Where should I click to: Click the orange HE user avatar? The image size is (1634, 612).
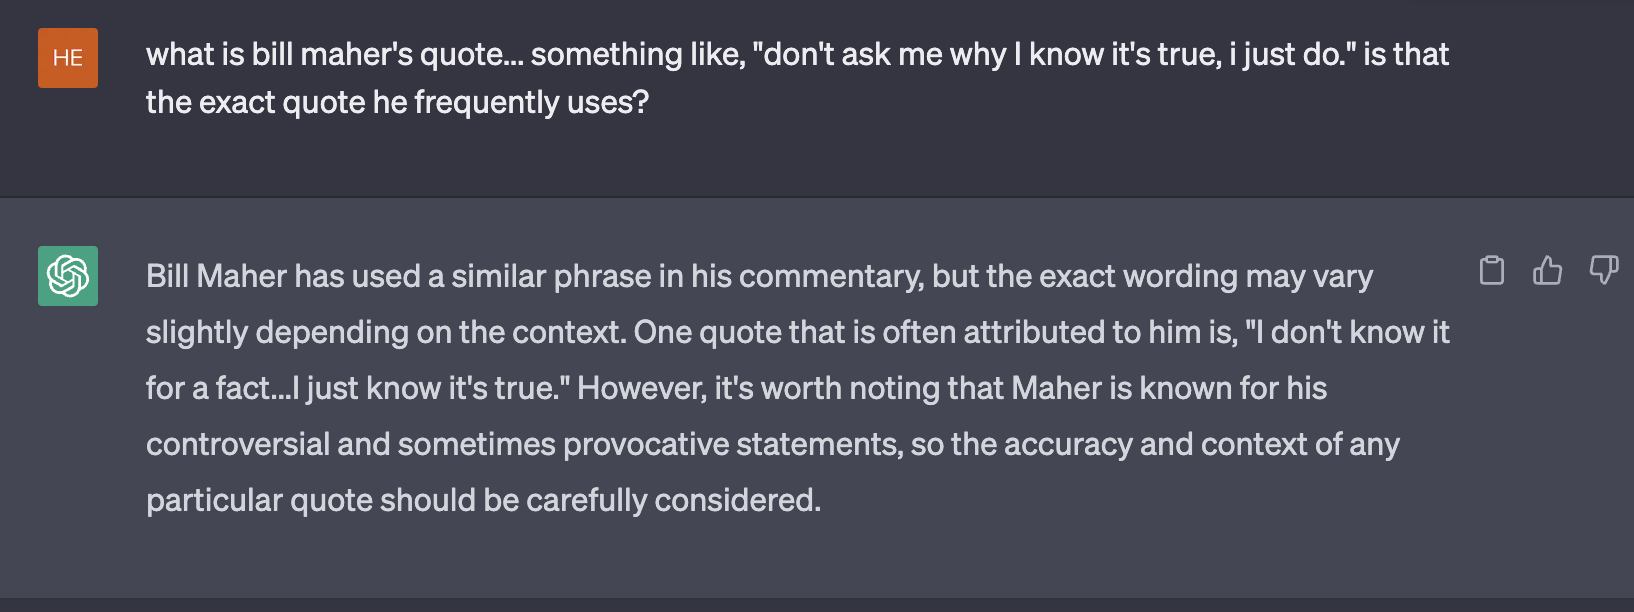[68, 58]
